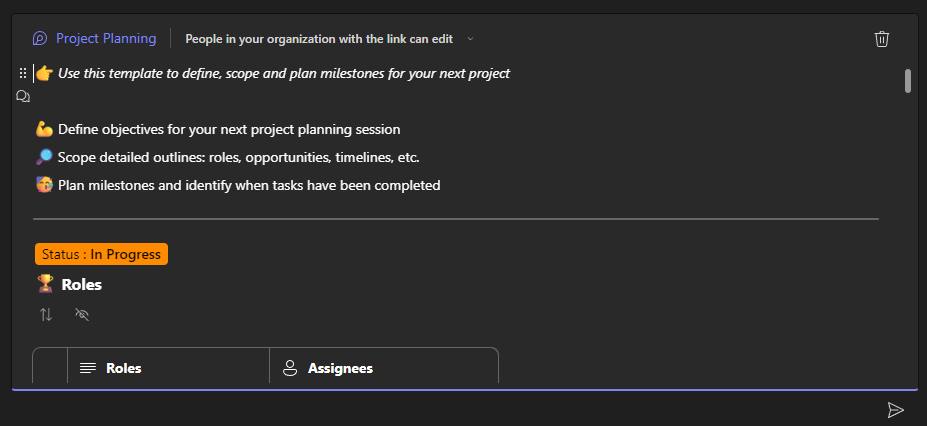Open the Project Planning link
Viewport: 927px width, 426px height.
click(x=106, y=38)
